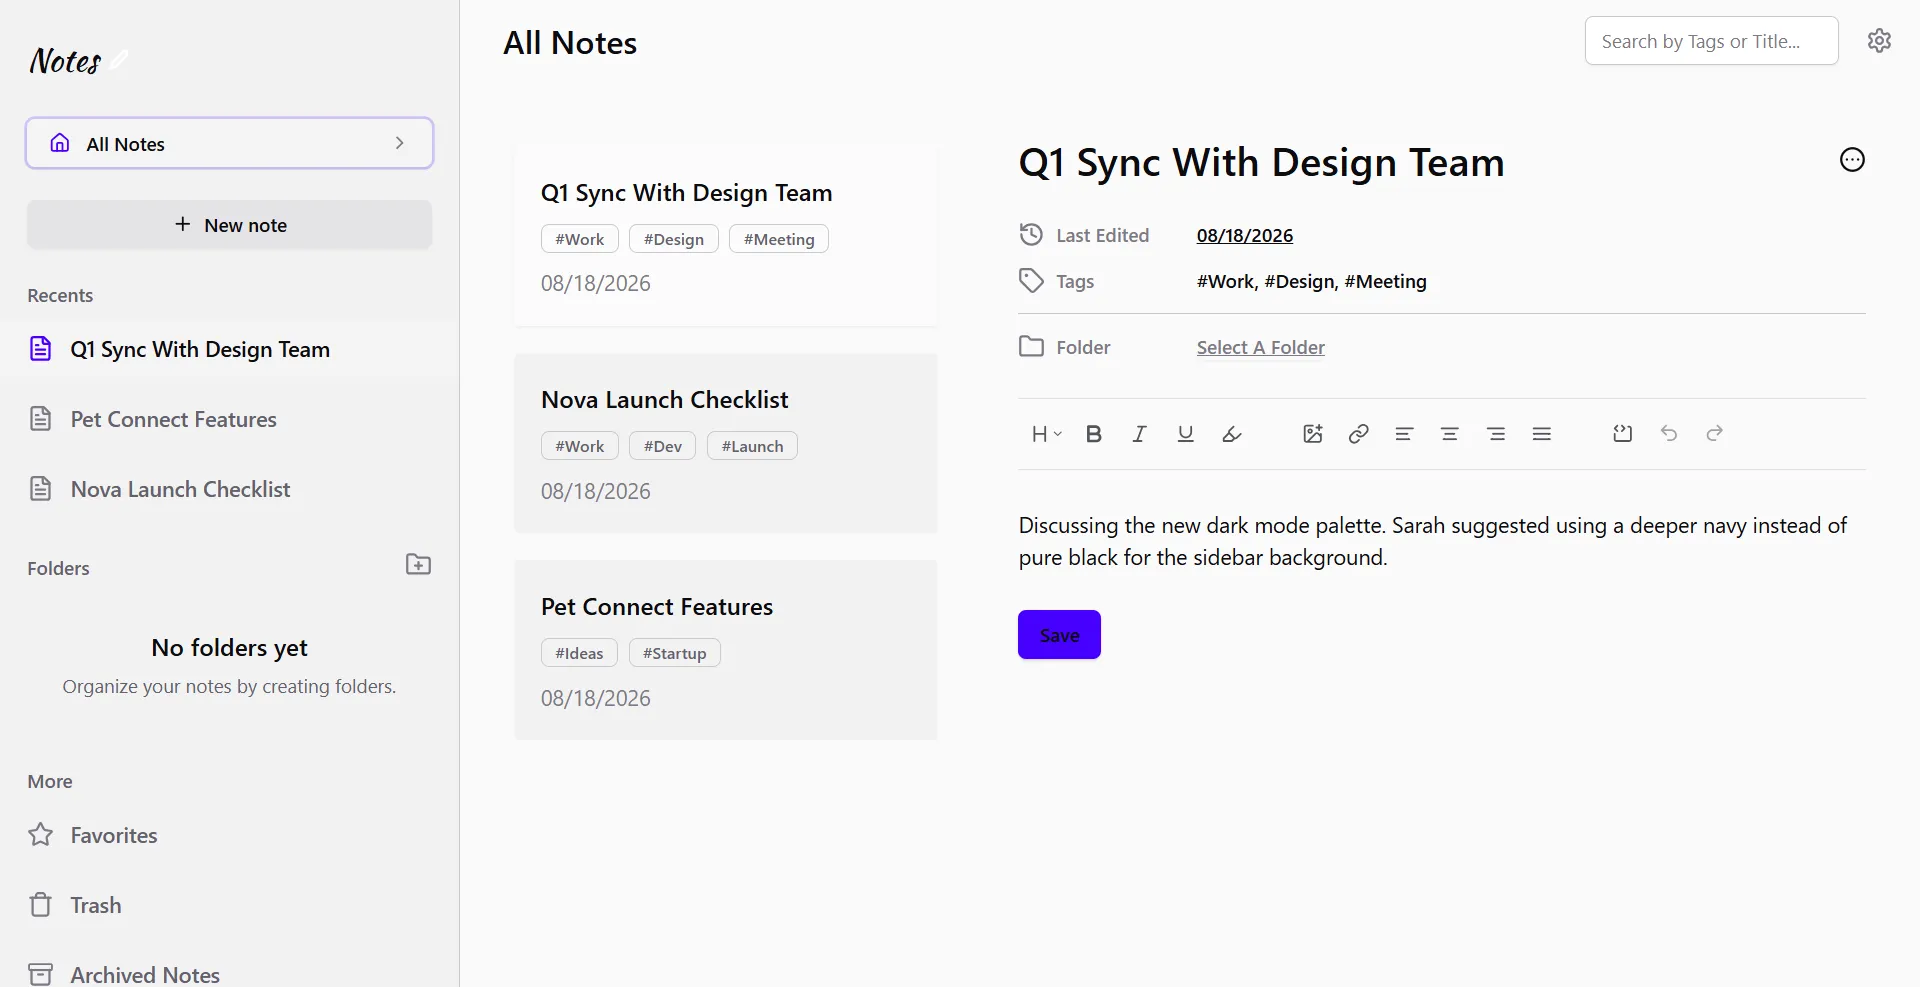The image size is (1920, 987).
Task: Toggle bold formatting
Action: 1094,434
